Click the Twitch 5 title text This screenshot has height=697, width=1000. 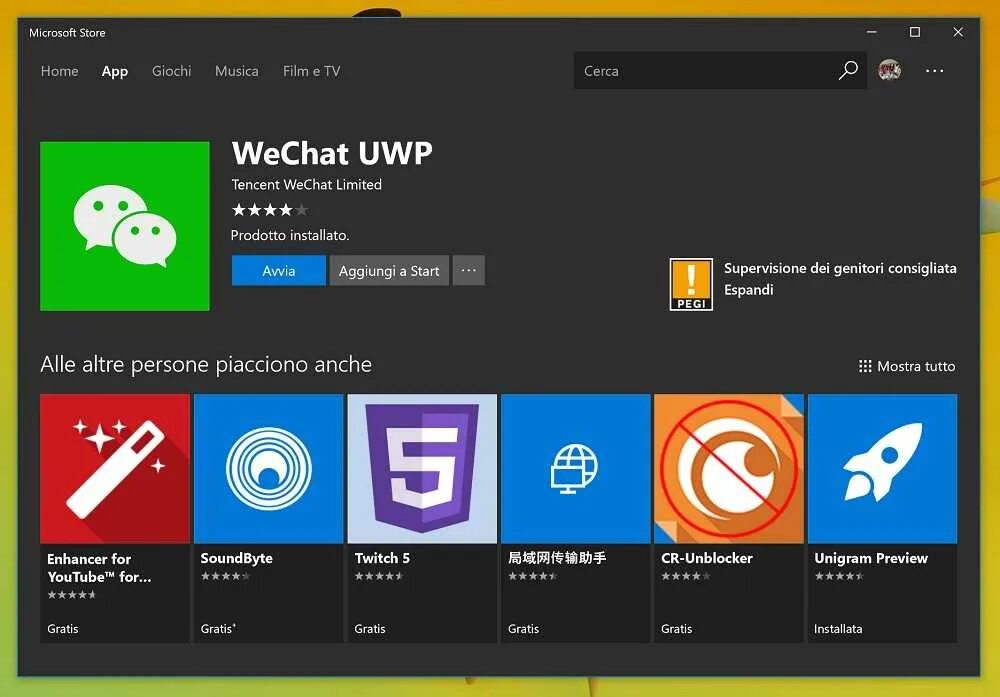tap(382, 558)
